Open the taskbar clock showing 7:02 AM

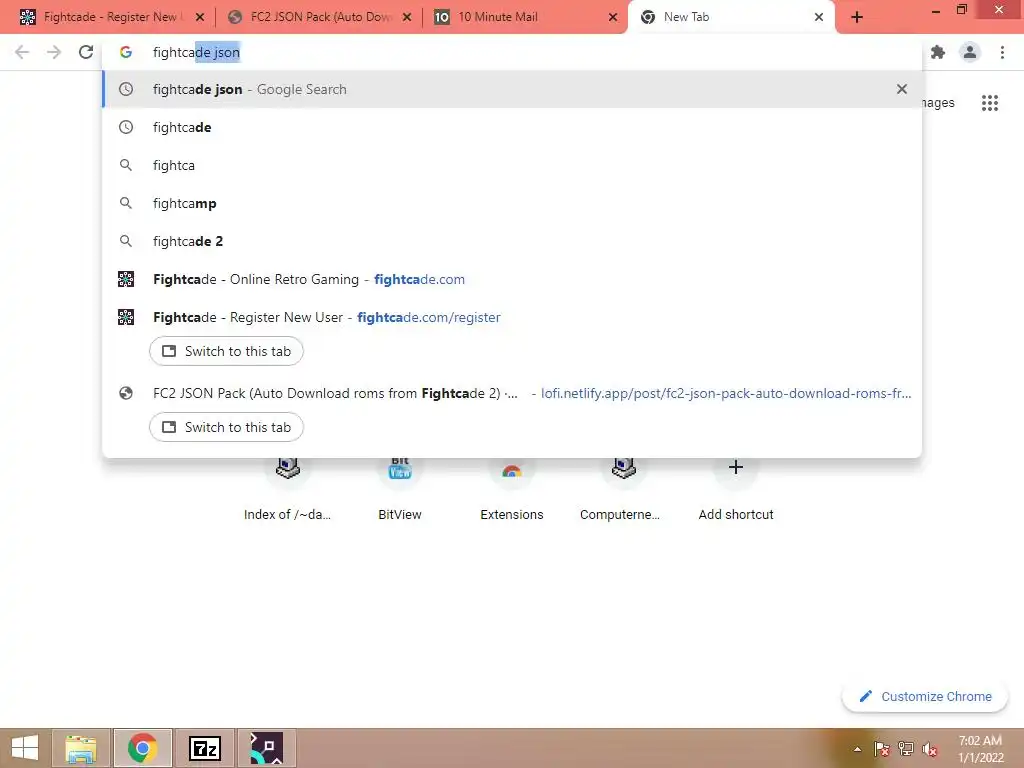pos(980,749)
